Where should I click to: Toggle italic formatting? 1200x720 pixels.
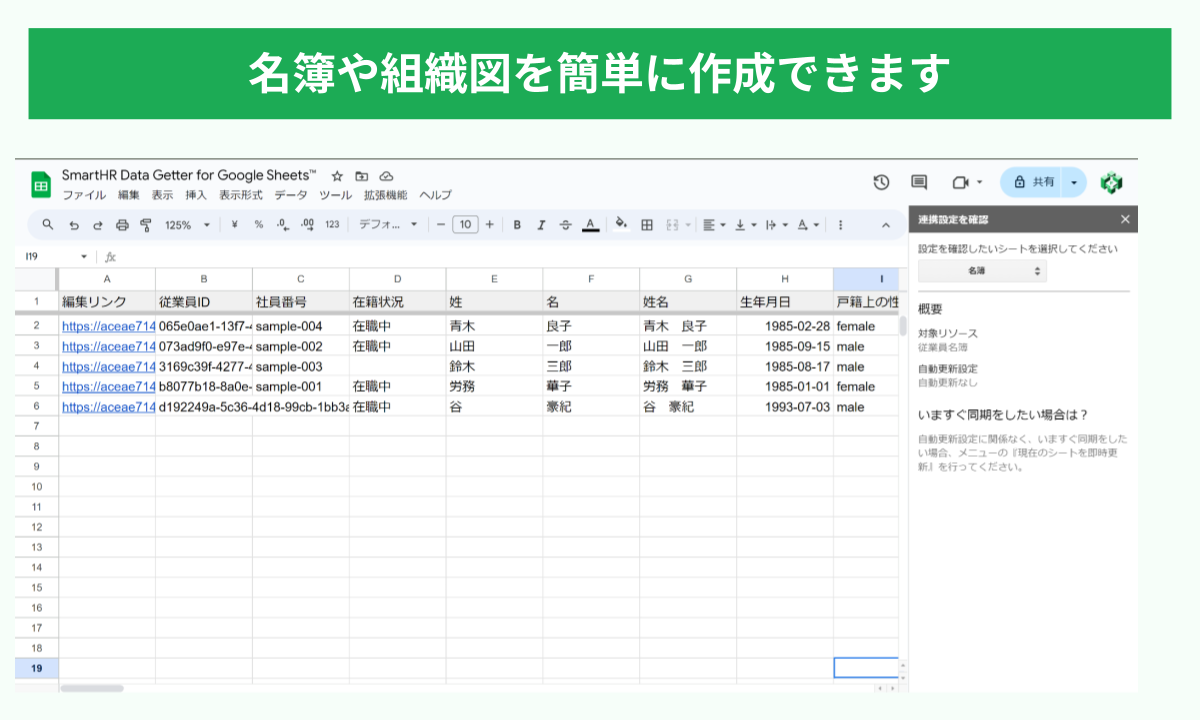[541, 225]
